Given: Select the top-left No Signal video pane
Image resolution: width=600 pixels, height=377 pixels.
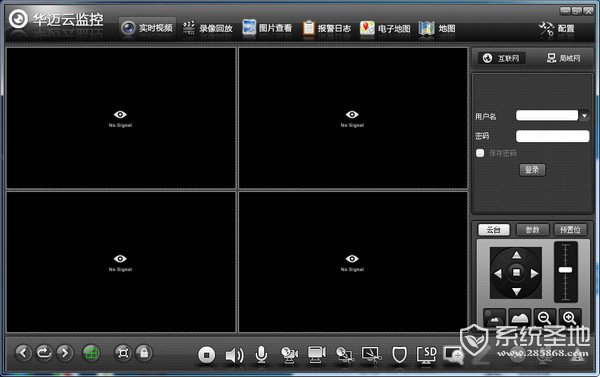Looking at the screenshot, I should tap(121, 118).
